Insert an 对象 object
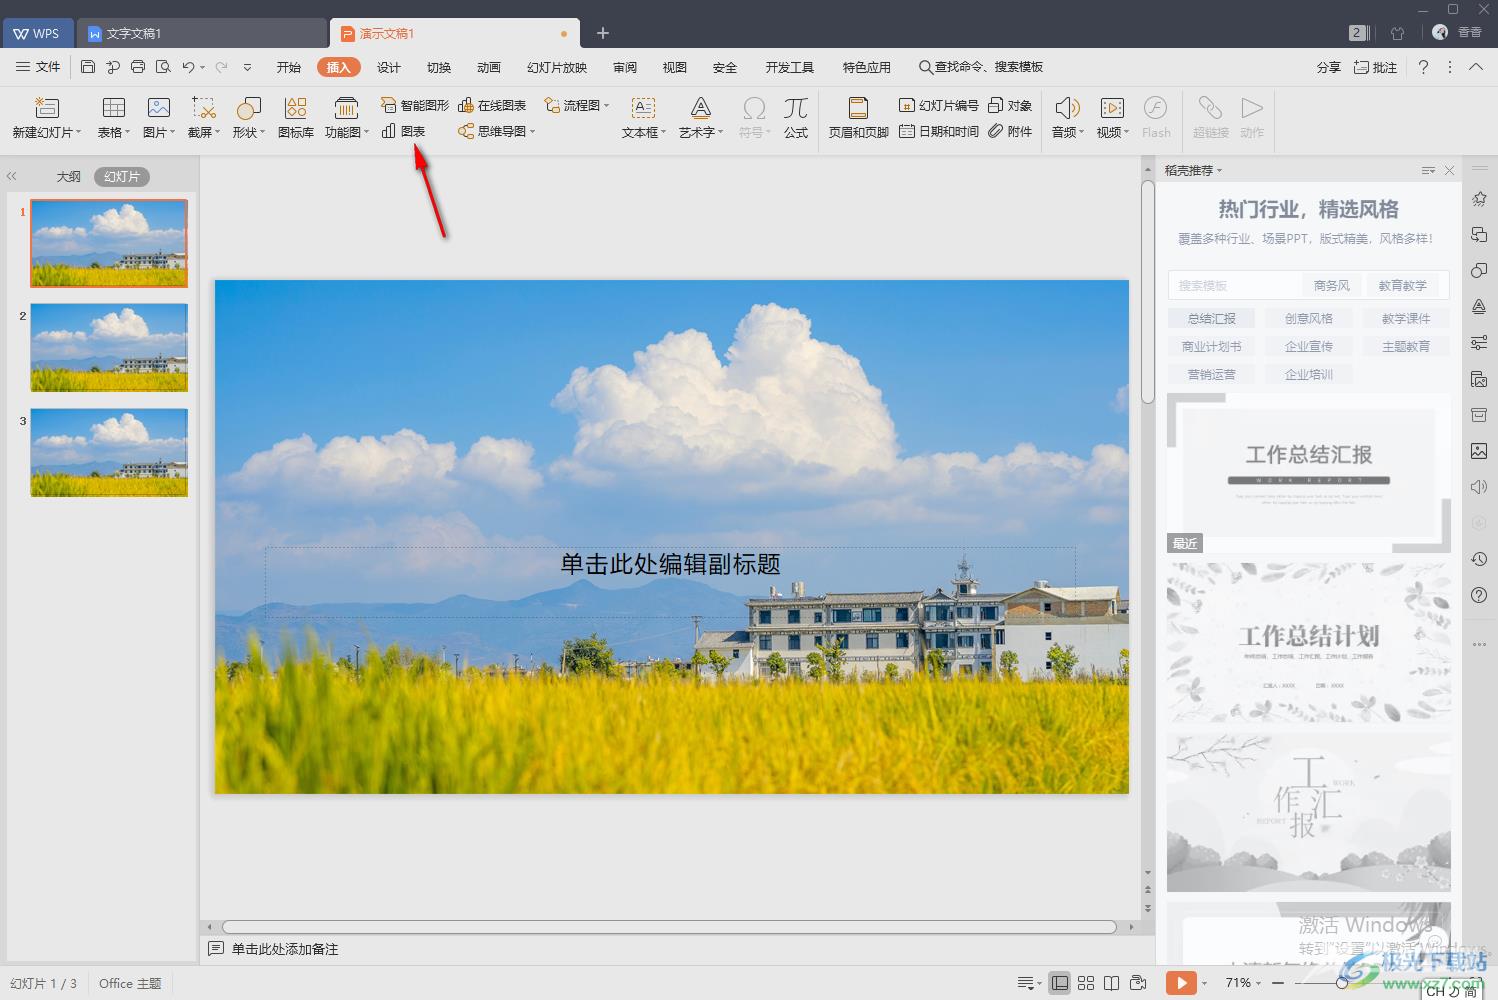Viewport: 1498px width, 1000px height. (1010, 105)
